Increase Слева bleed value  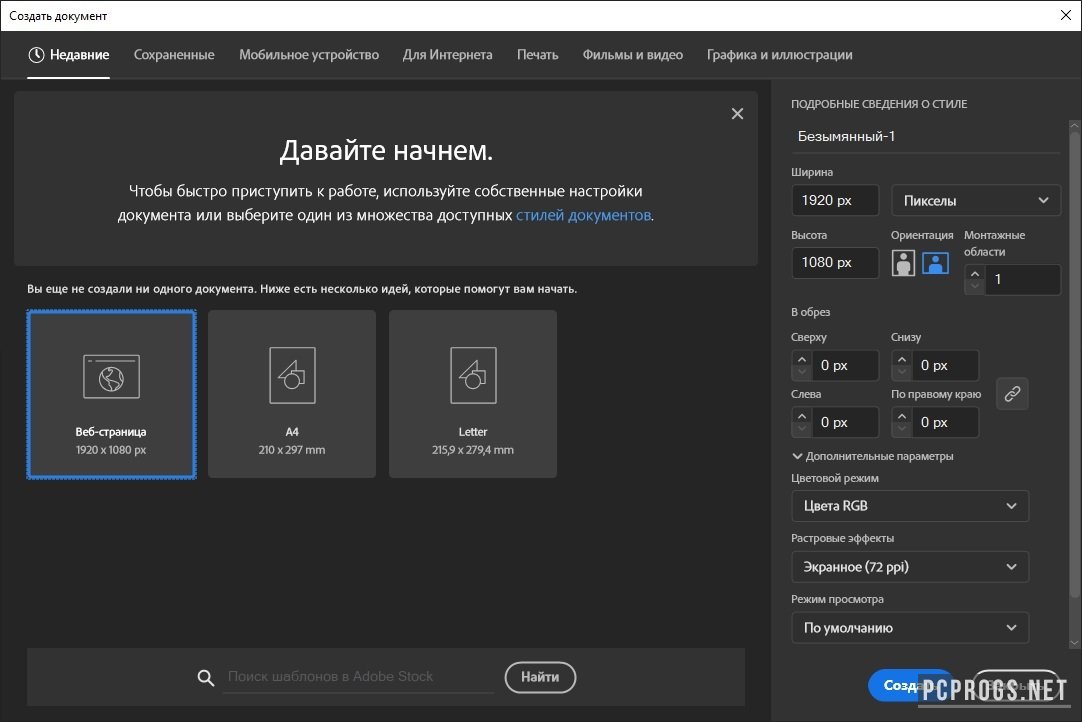tap(801, 416)
